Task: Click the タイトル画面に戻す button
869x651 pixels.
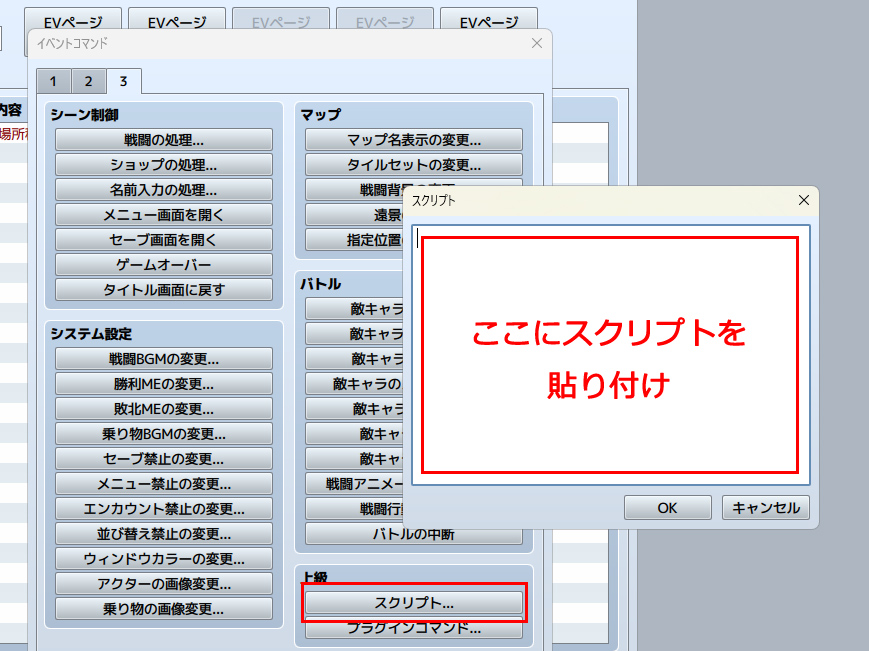Action: pyautogui.click(x=164, y=290)
